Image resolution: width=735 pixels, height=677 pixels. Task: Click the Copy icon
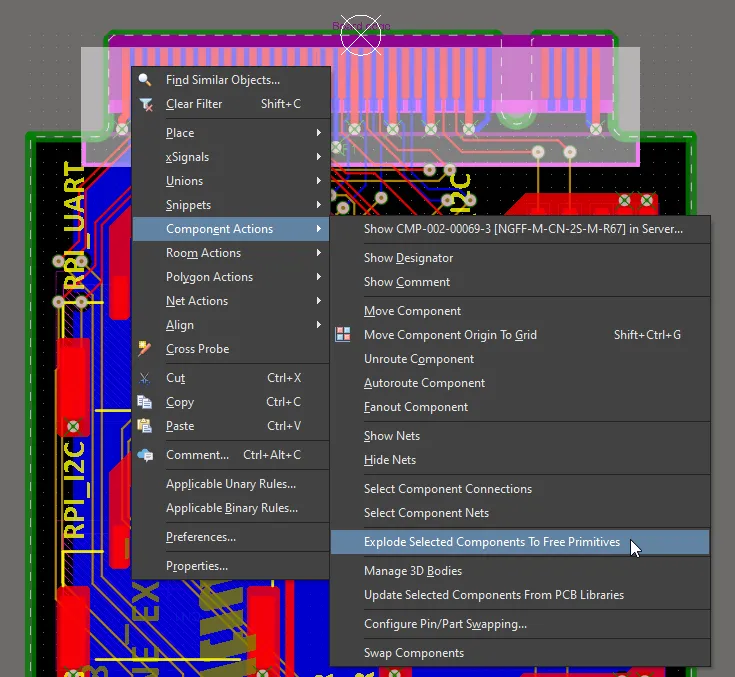[x=144, y=402]
